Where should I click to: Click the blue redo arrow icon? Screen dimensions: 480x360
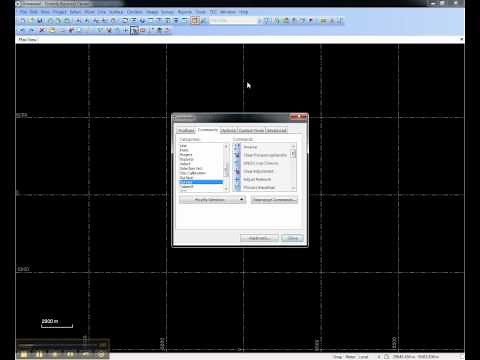32,30
